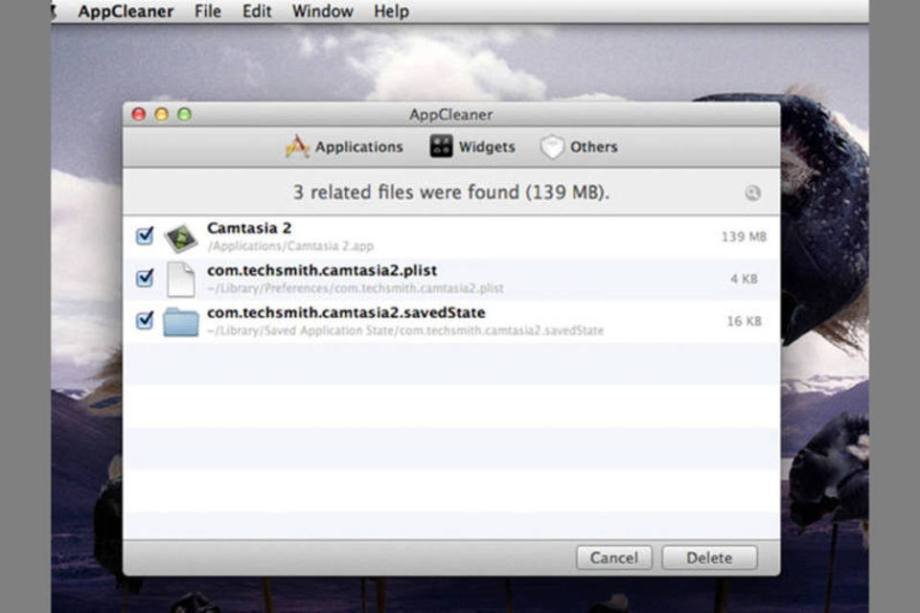This screenshot has height=613, width=920.
Task: Click the Camtasia 2 app icon
Action: (x=181, y=237)
